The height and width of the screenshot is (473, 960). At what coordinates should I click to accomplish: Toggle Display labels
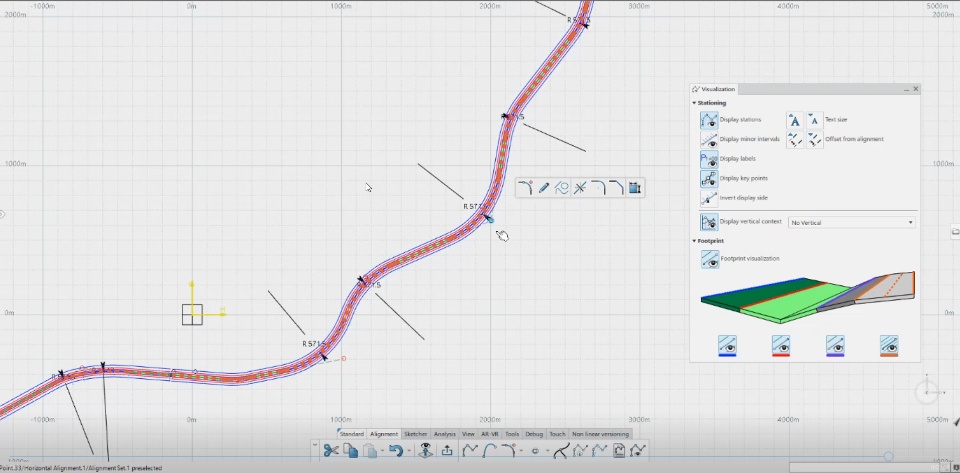pyautogui.click(x=709, y=159)
